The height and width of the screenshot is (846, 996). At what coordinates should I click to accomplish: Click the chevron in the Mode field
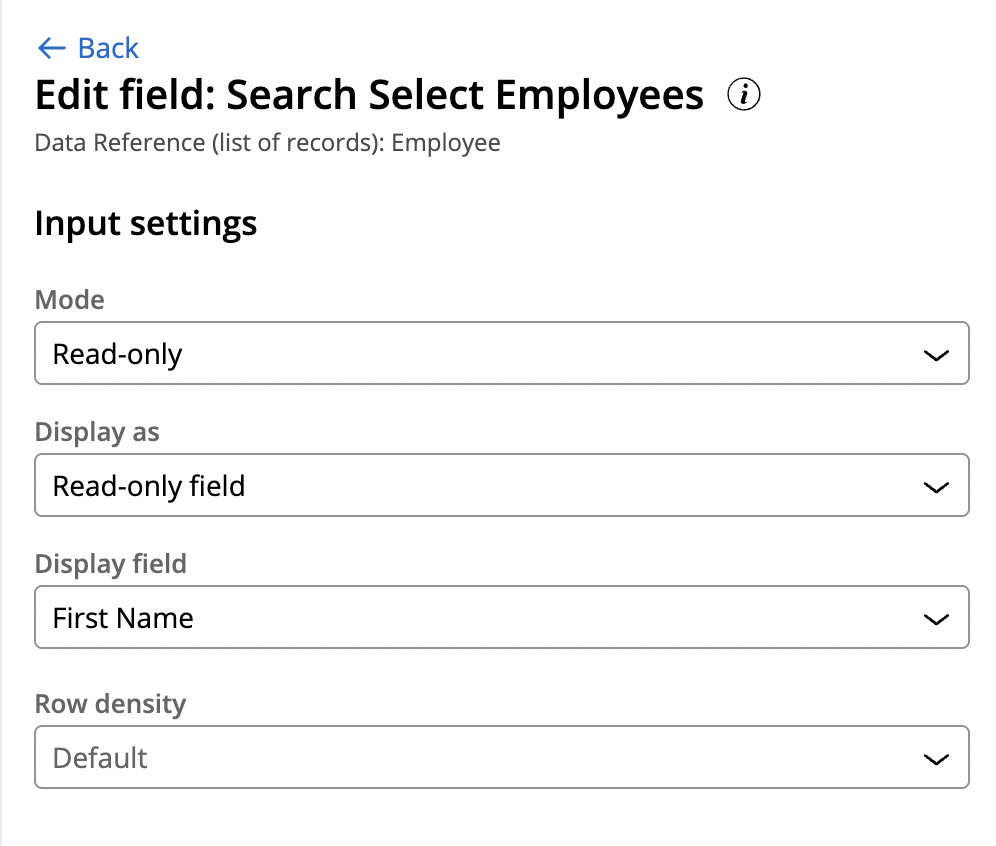point(936,354)
